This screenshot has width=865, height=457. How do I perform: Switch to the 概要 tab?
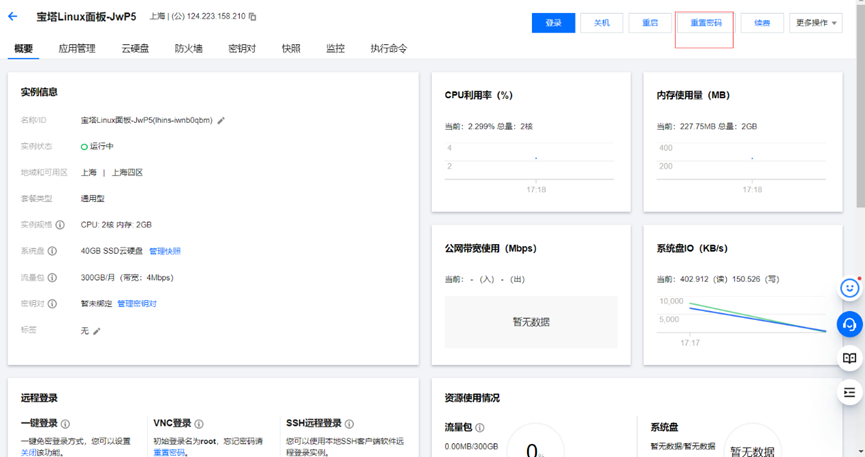tap(23, 49)
